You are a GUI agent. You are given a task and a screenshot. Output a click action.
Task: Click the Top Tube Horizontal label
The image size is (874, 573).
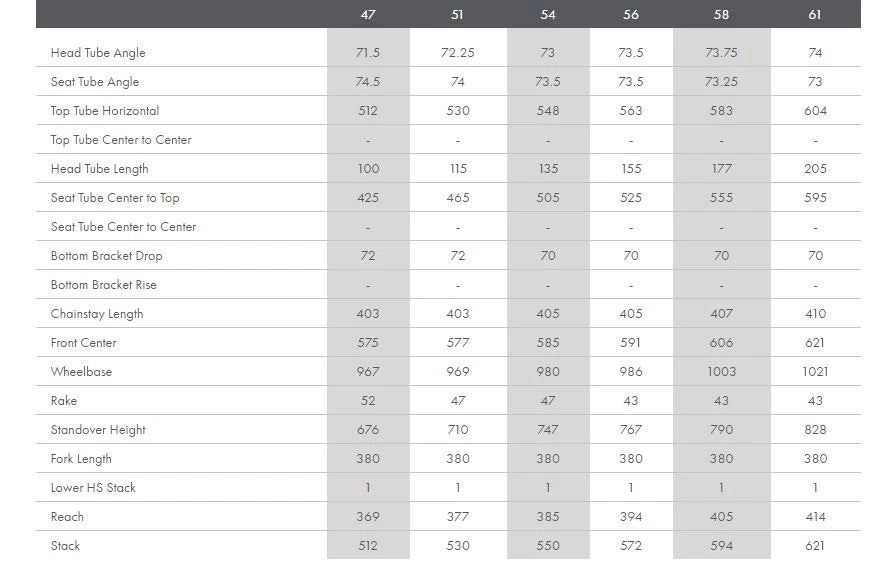point(105,111)
